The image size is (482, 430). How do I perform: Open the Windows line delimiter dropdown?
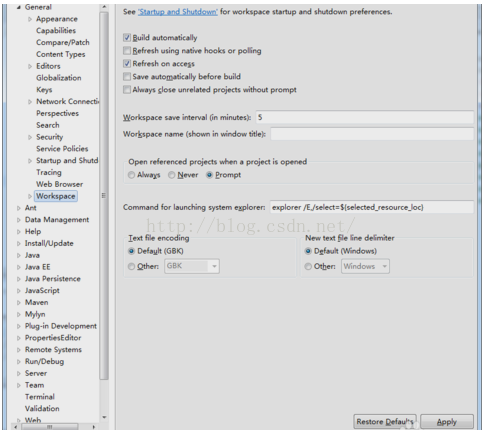pos(365,266)
